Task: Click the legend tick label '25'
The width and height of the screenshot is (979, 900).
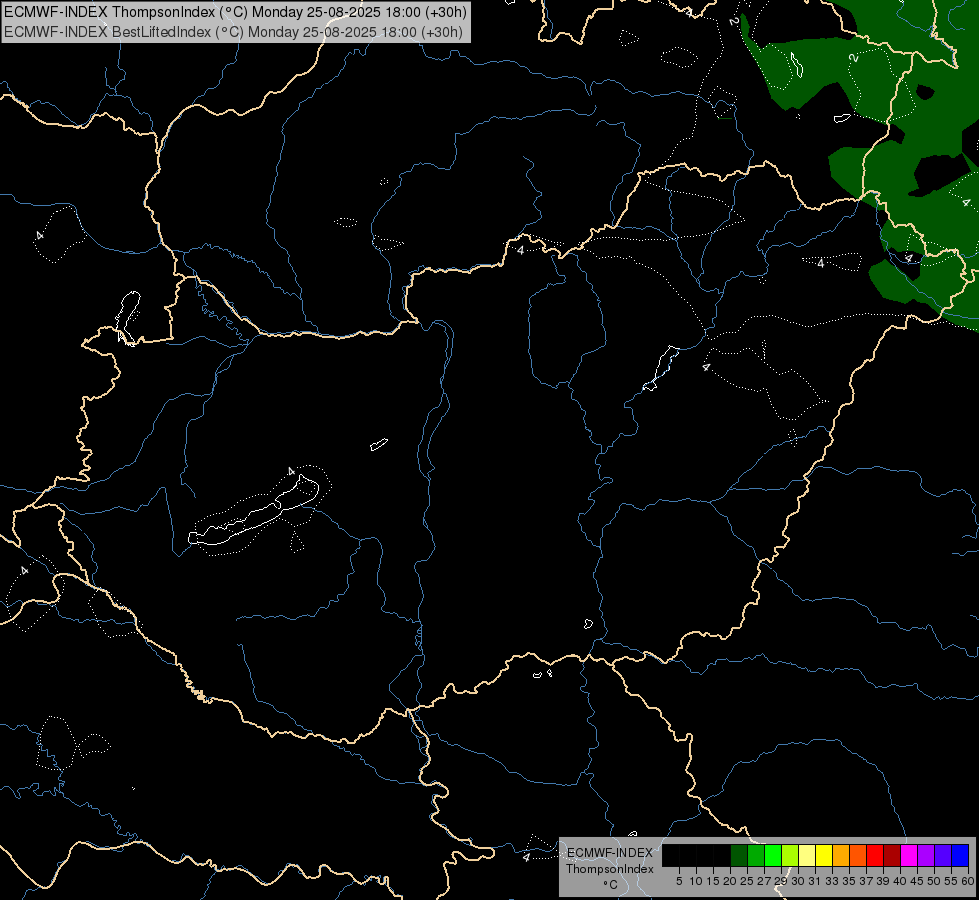Action: point(747,881)
